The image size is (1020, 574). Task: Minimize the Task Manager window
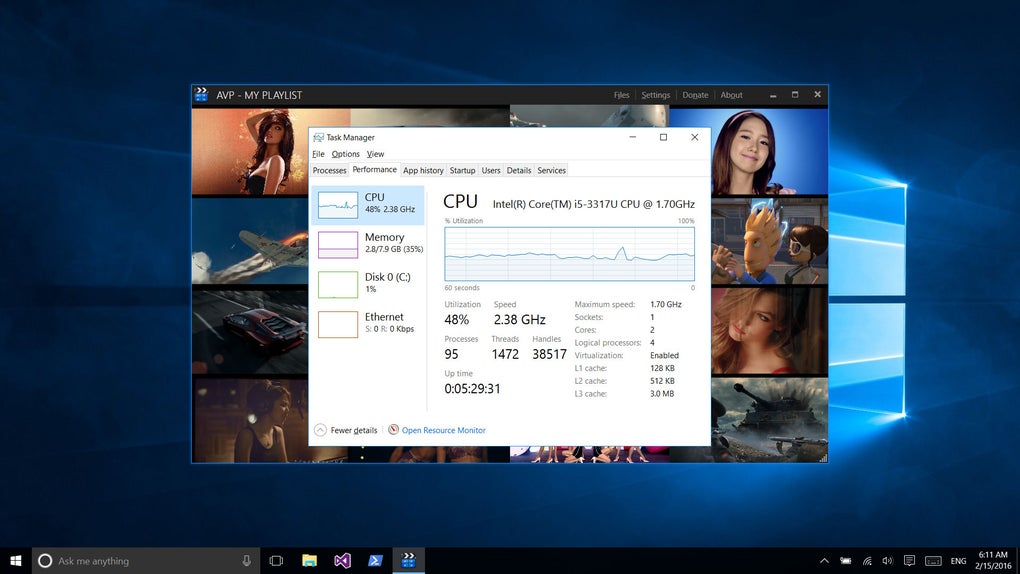point(632,137)
